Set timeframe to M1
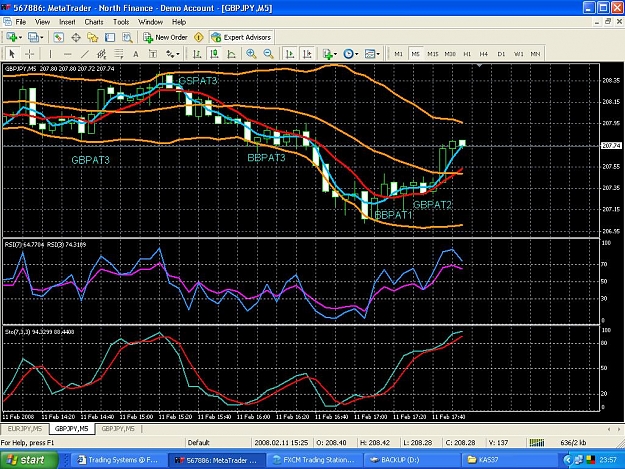The height and width of the screenshot is (469, 625). click(398, 54)
